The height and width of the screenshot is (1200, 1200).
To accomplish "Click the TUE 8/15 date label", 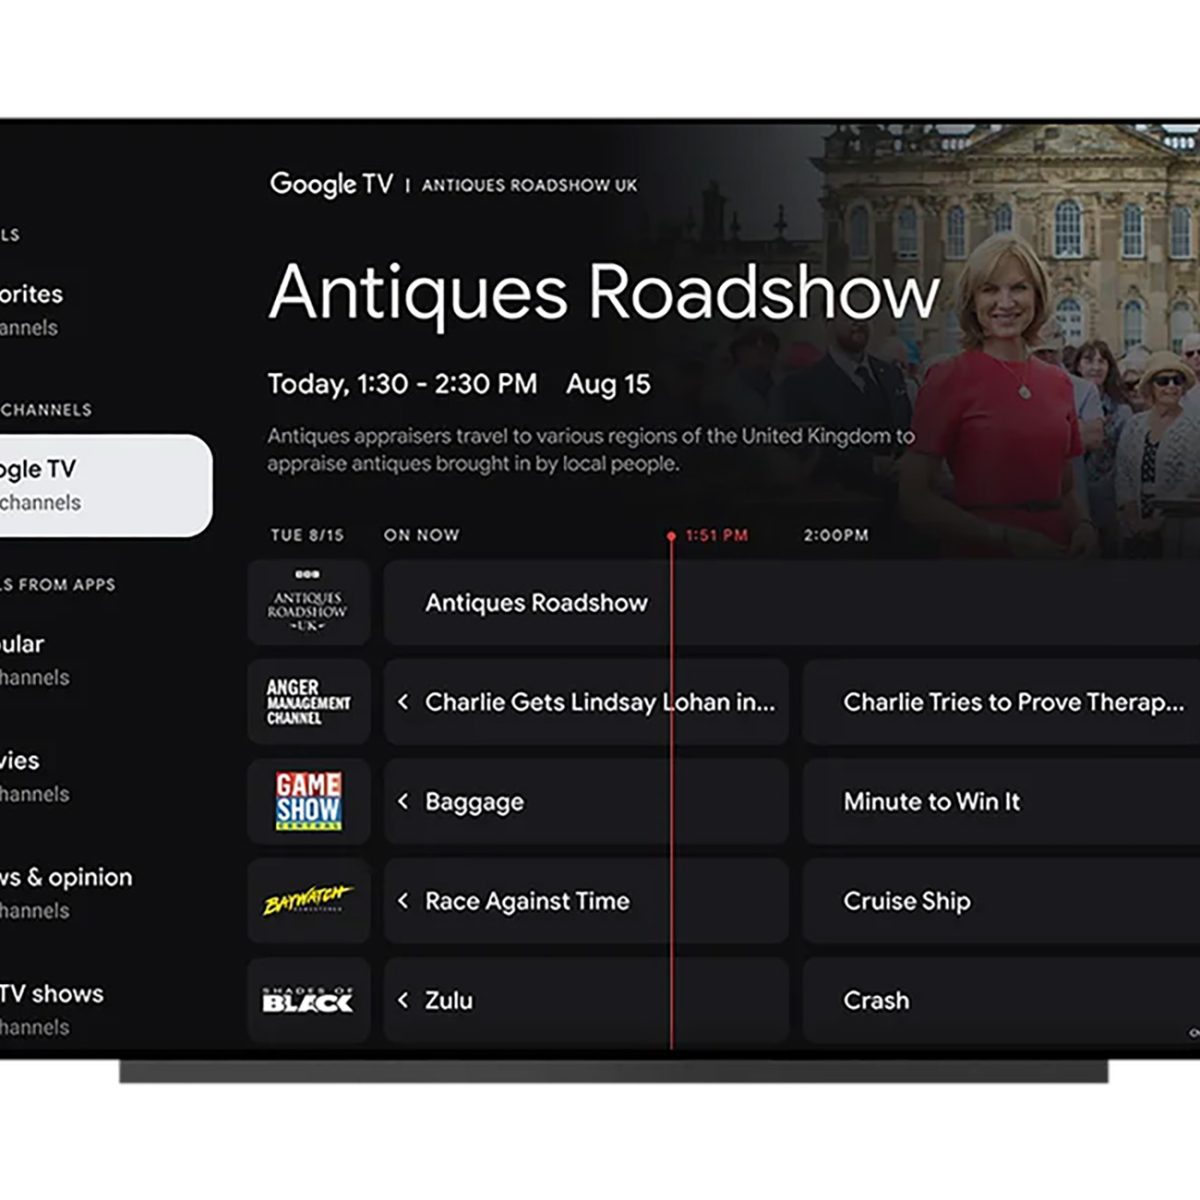I will 307,536.
